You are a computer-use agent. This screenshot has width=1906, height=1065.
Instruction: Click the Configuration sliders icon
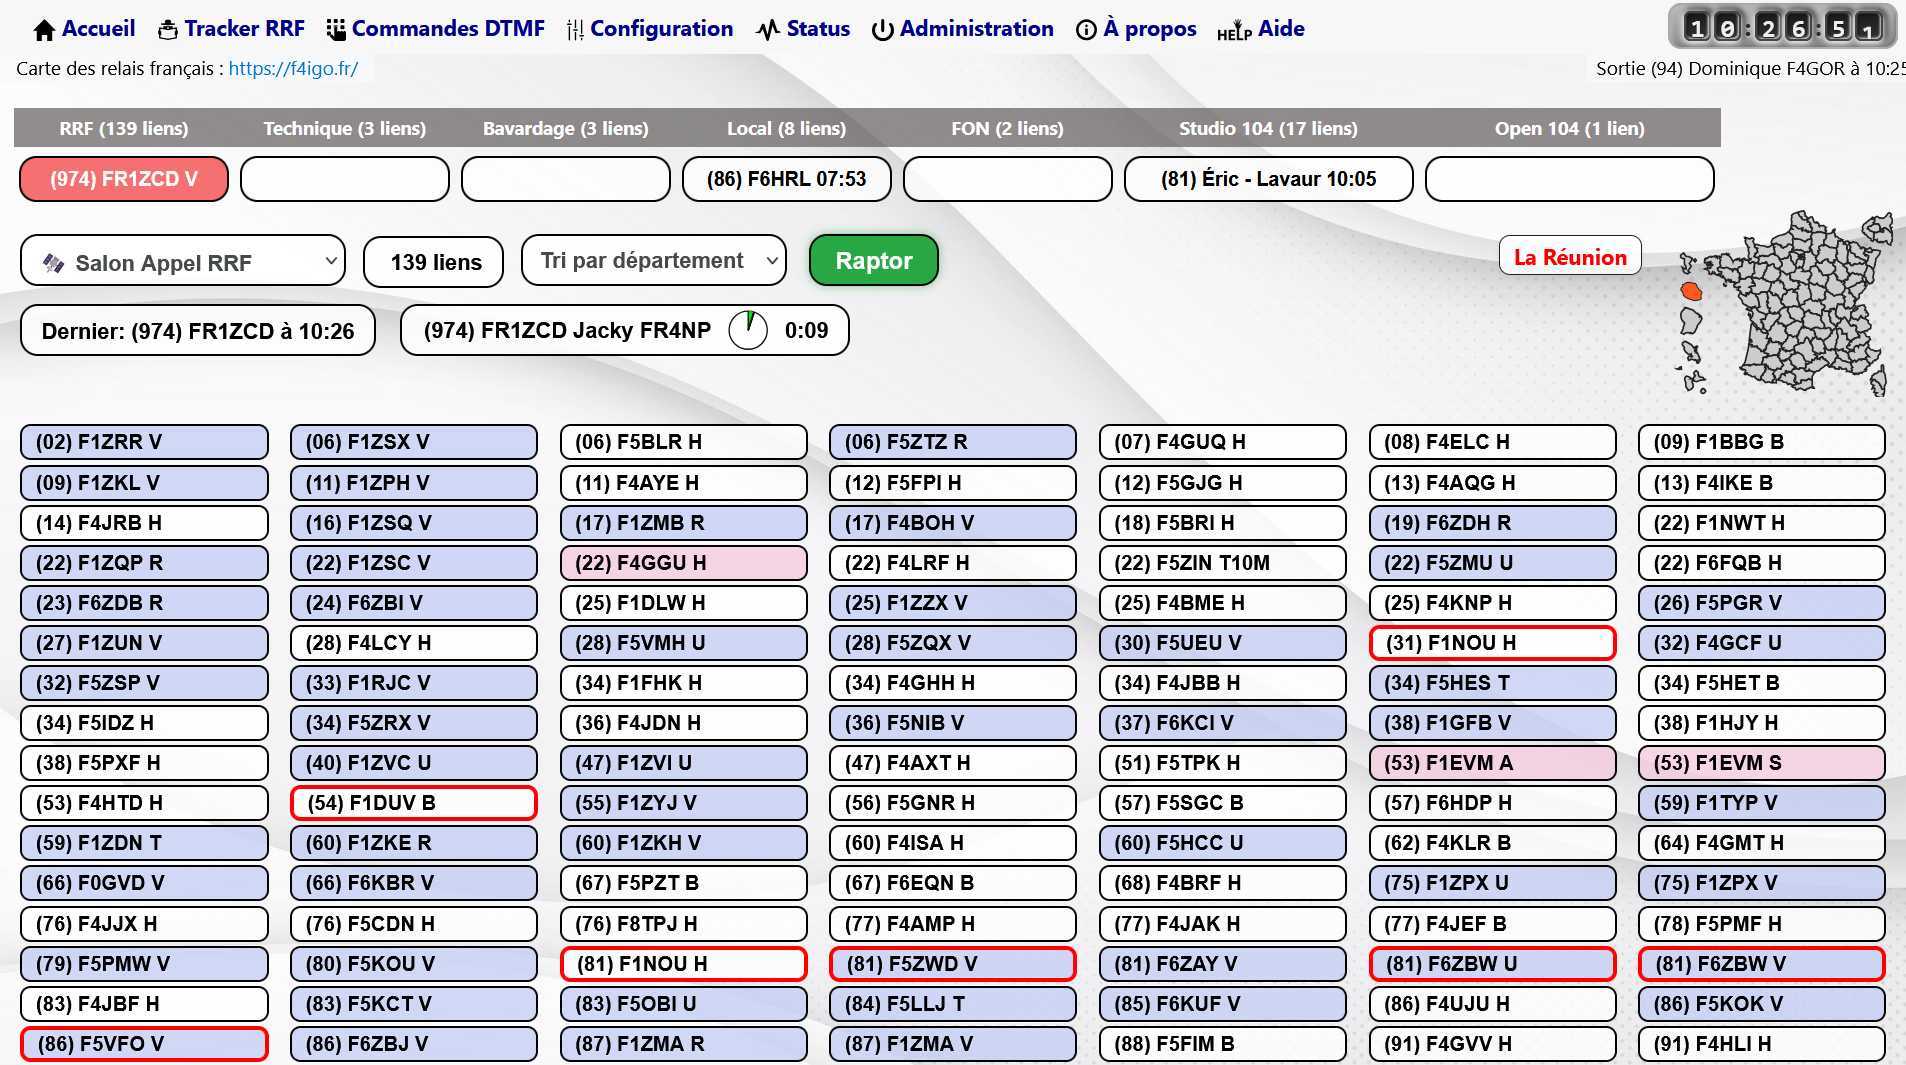(x=575, y=30)
